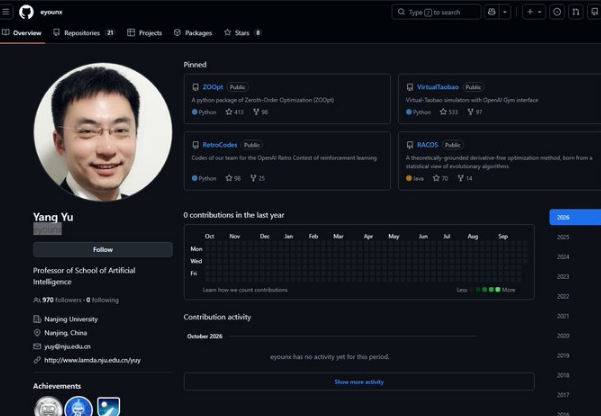Click the repository icon beside RetroCodes

pos(195,145)
